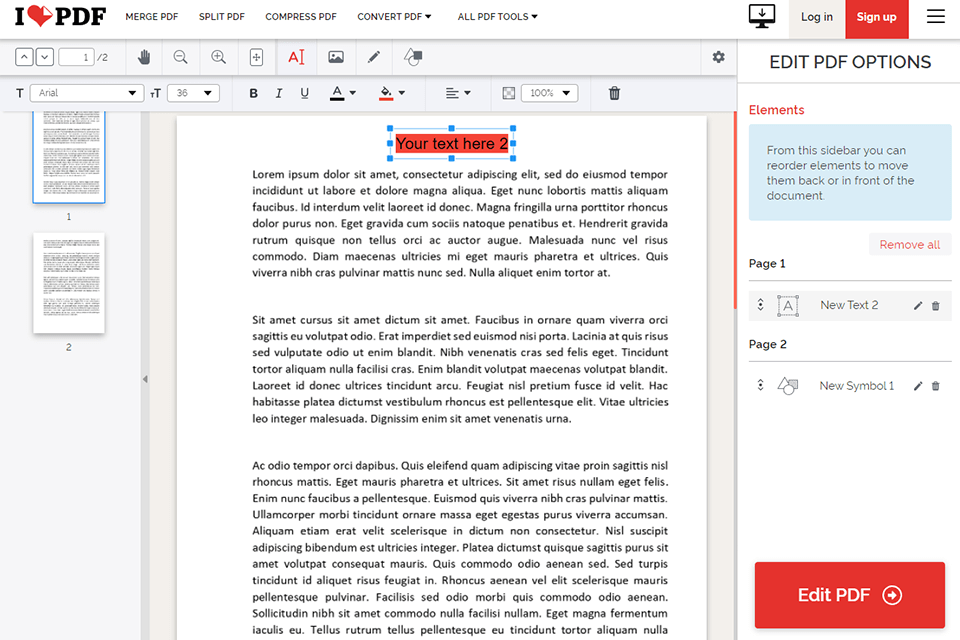Toggle underline formatting

[305, 93]
